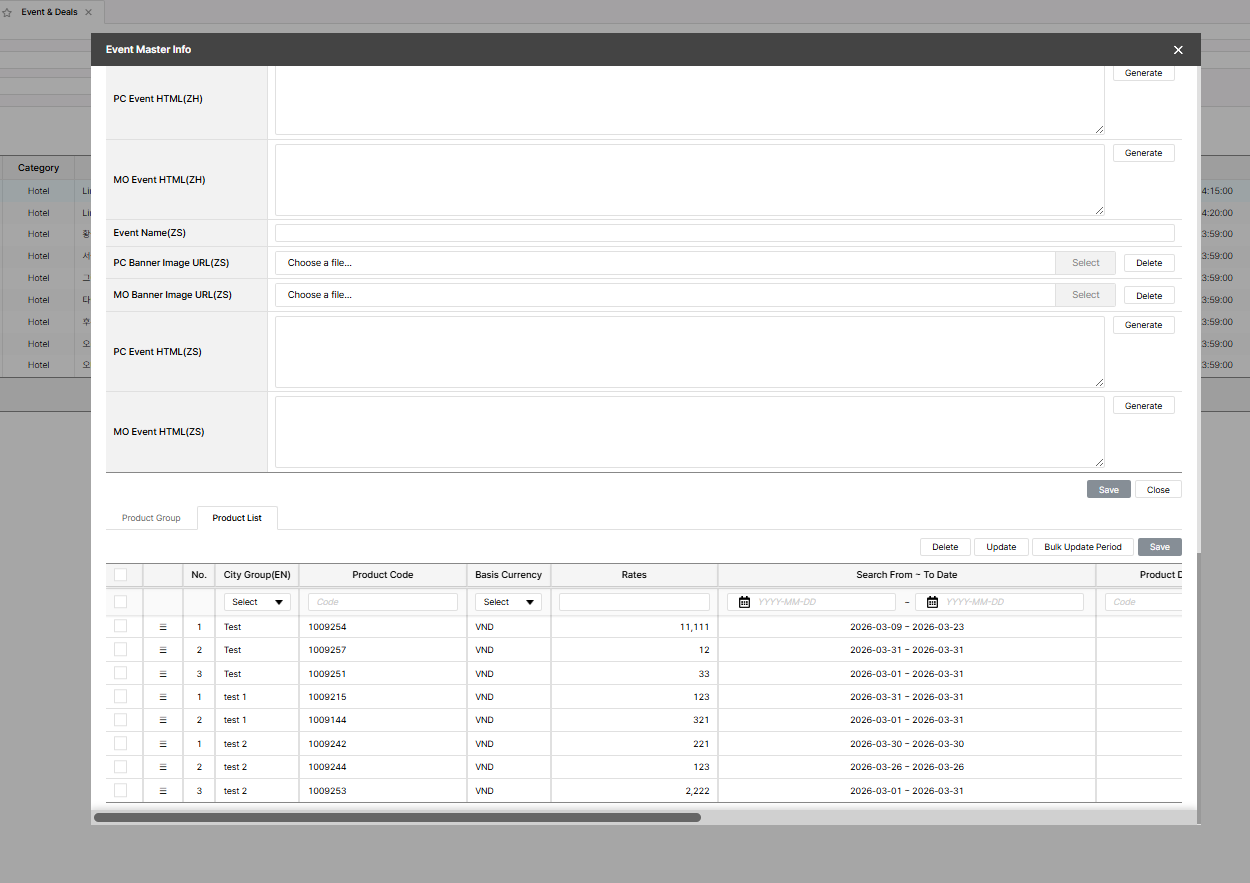Image resolution: width=1250 pixels, height=883 pixels.
Task: Click the drag handle icon for product 1009215
Action: click(163, 697)
